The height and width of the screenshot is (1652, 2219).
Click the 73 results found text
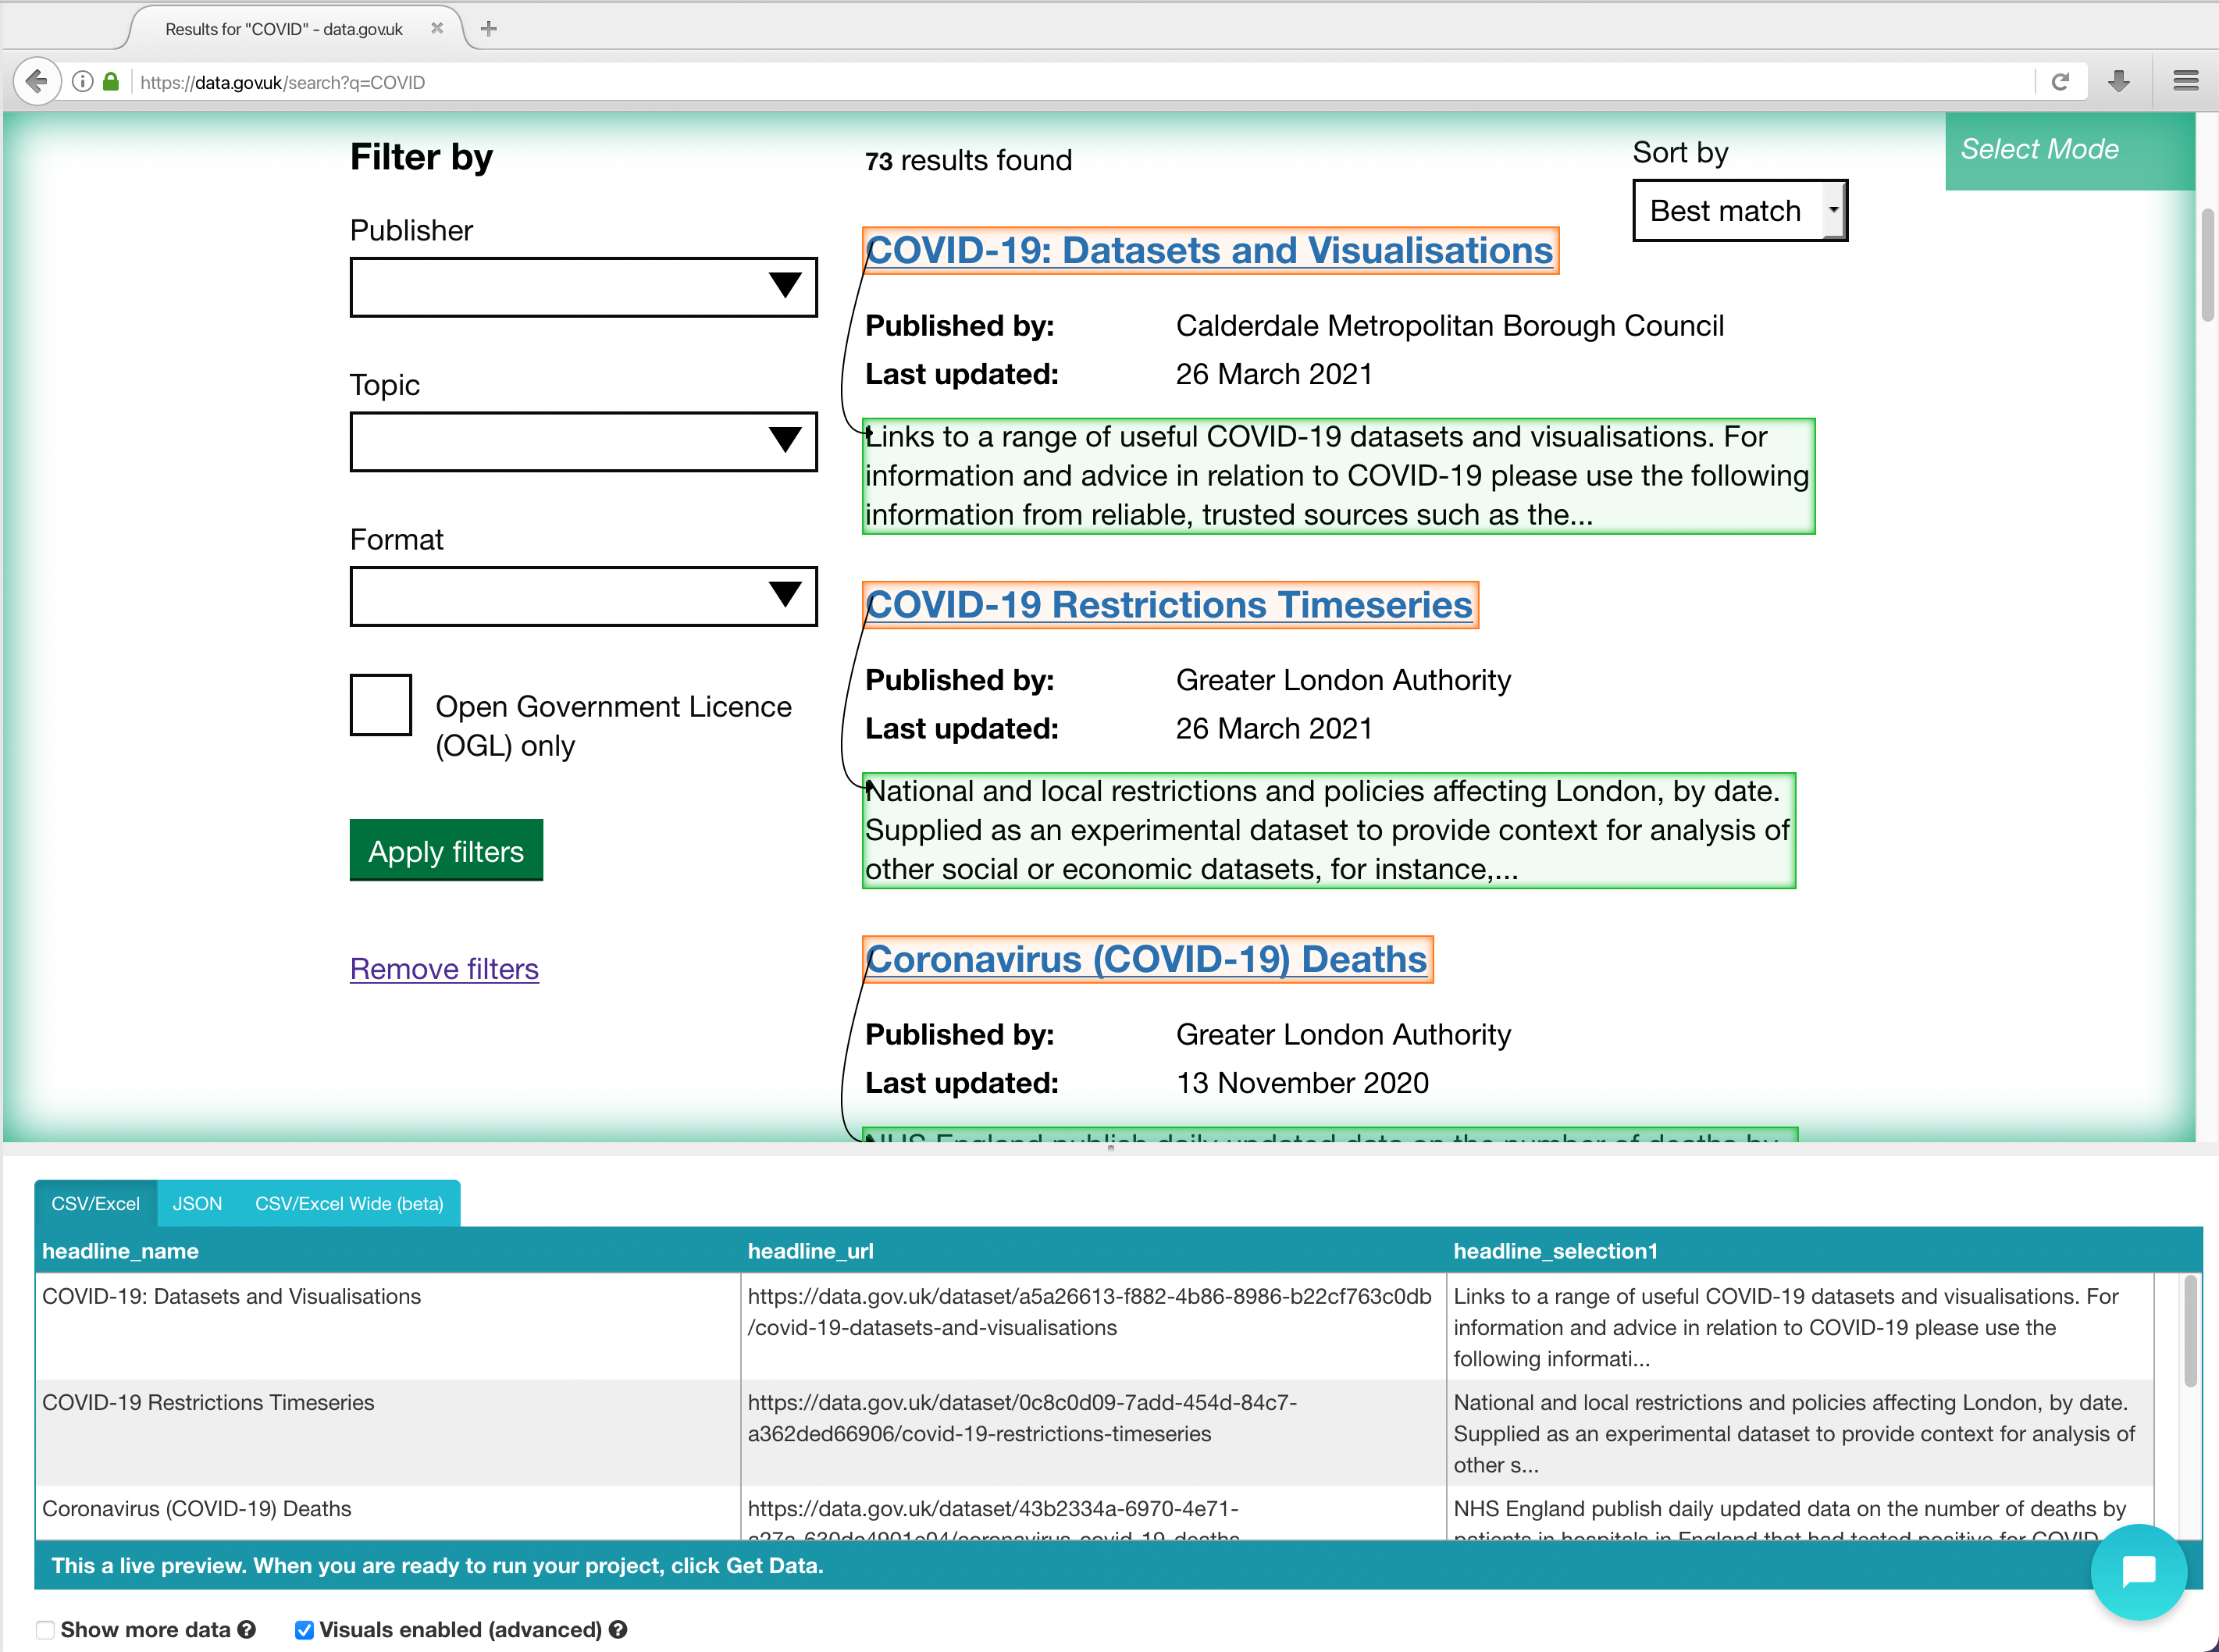pos(968,160)
